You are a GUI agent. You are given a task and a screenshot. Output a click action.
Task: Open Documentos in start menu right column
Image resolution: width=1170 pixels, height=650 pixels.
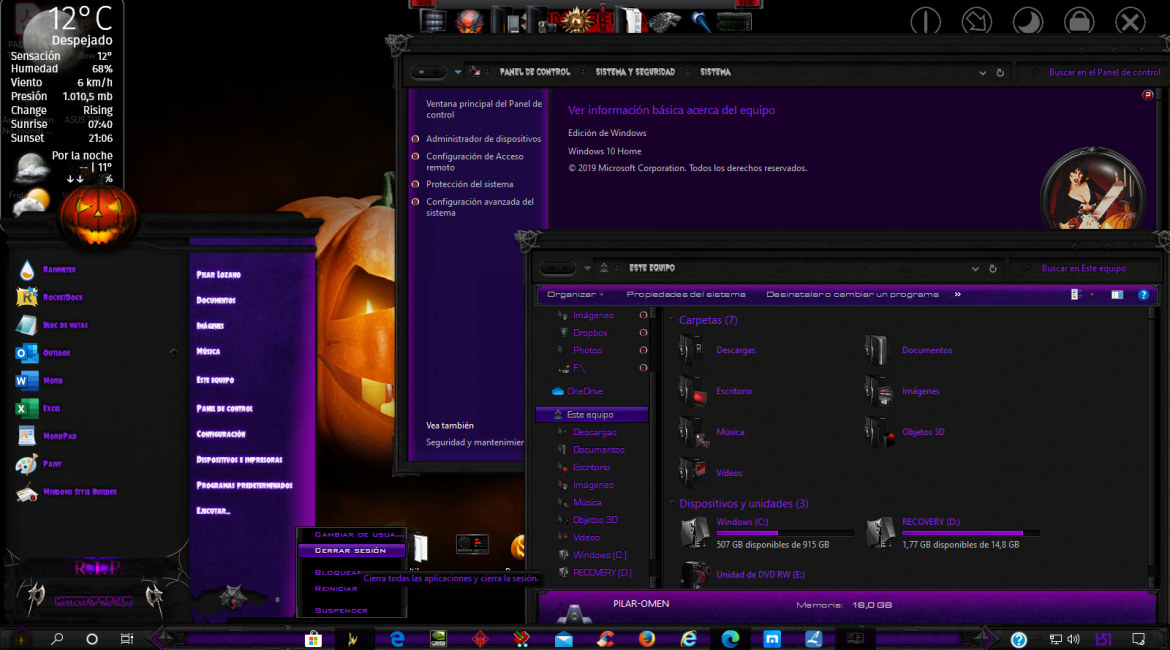point(216,300)
